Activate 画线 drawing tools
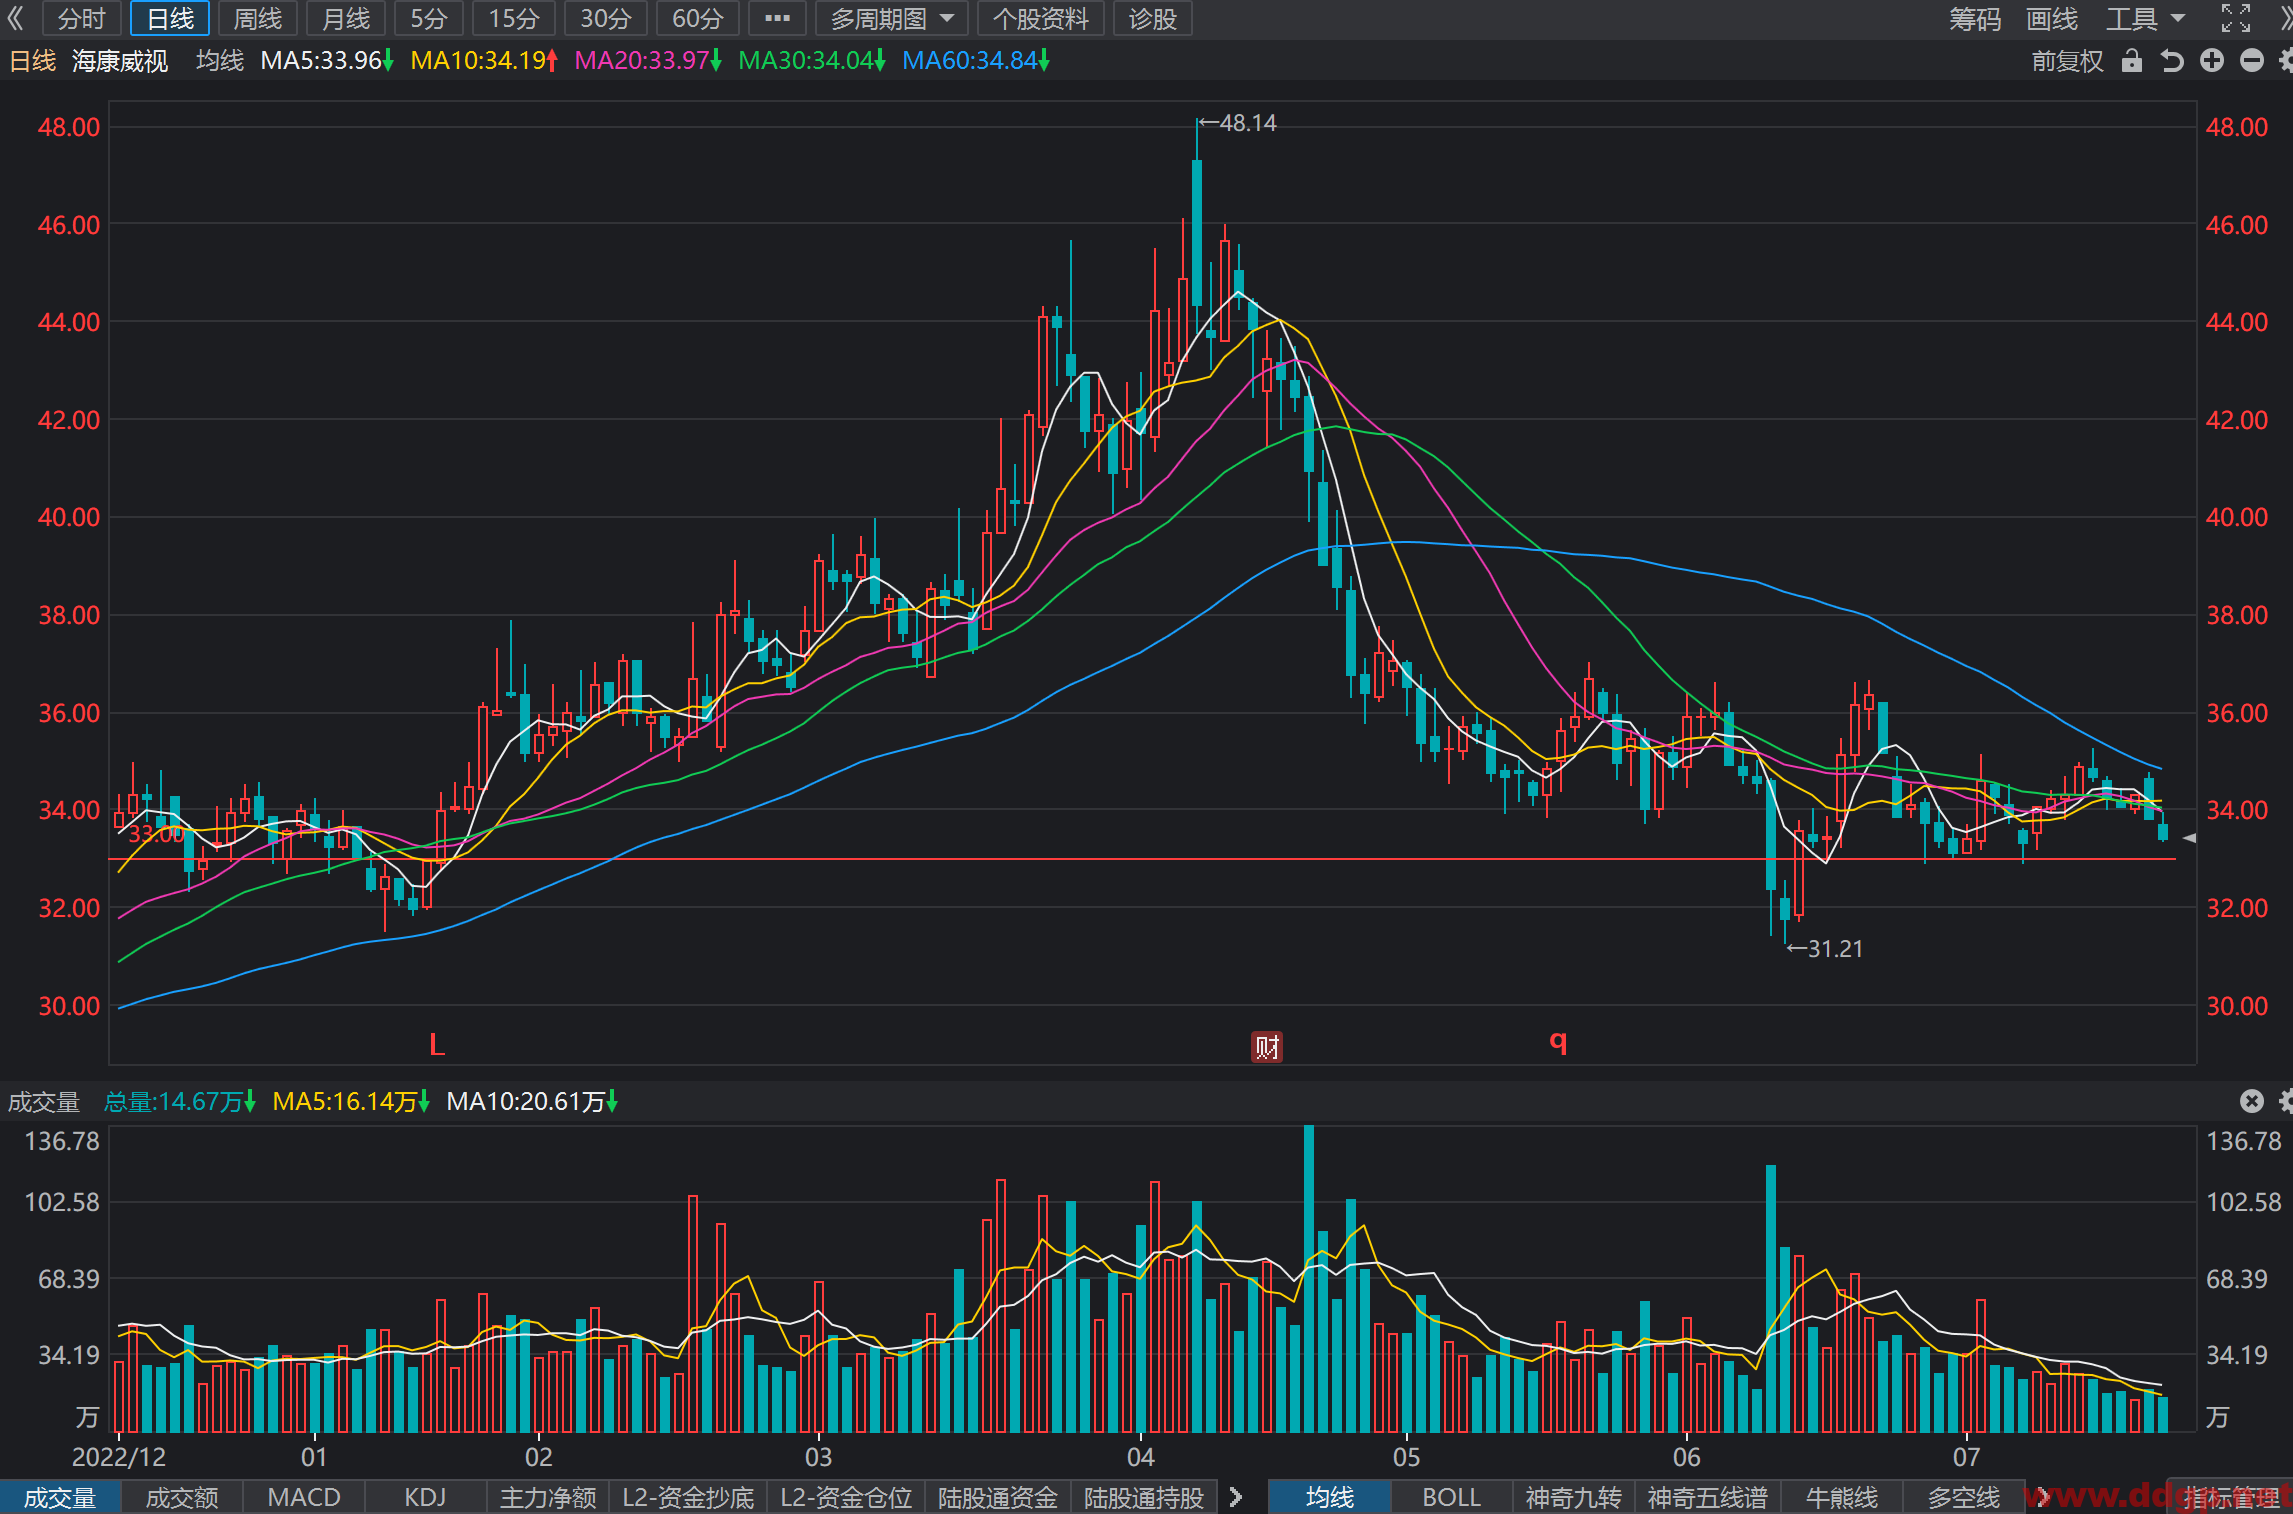The height and width of the screenshot is (1514, 2293). pos(2052,18)
